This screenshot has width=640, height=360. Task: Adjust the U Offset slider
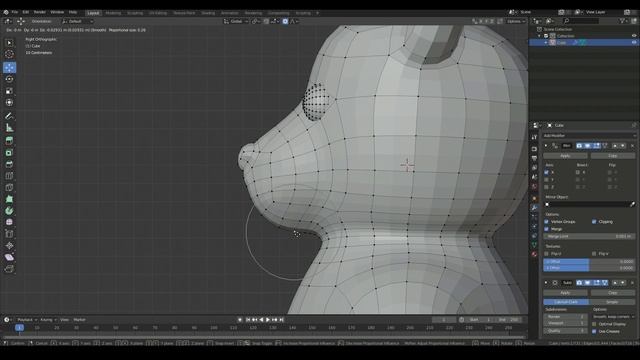[589, 262]
